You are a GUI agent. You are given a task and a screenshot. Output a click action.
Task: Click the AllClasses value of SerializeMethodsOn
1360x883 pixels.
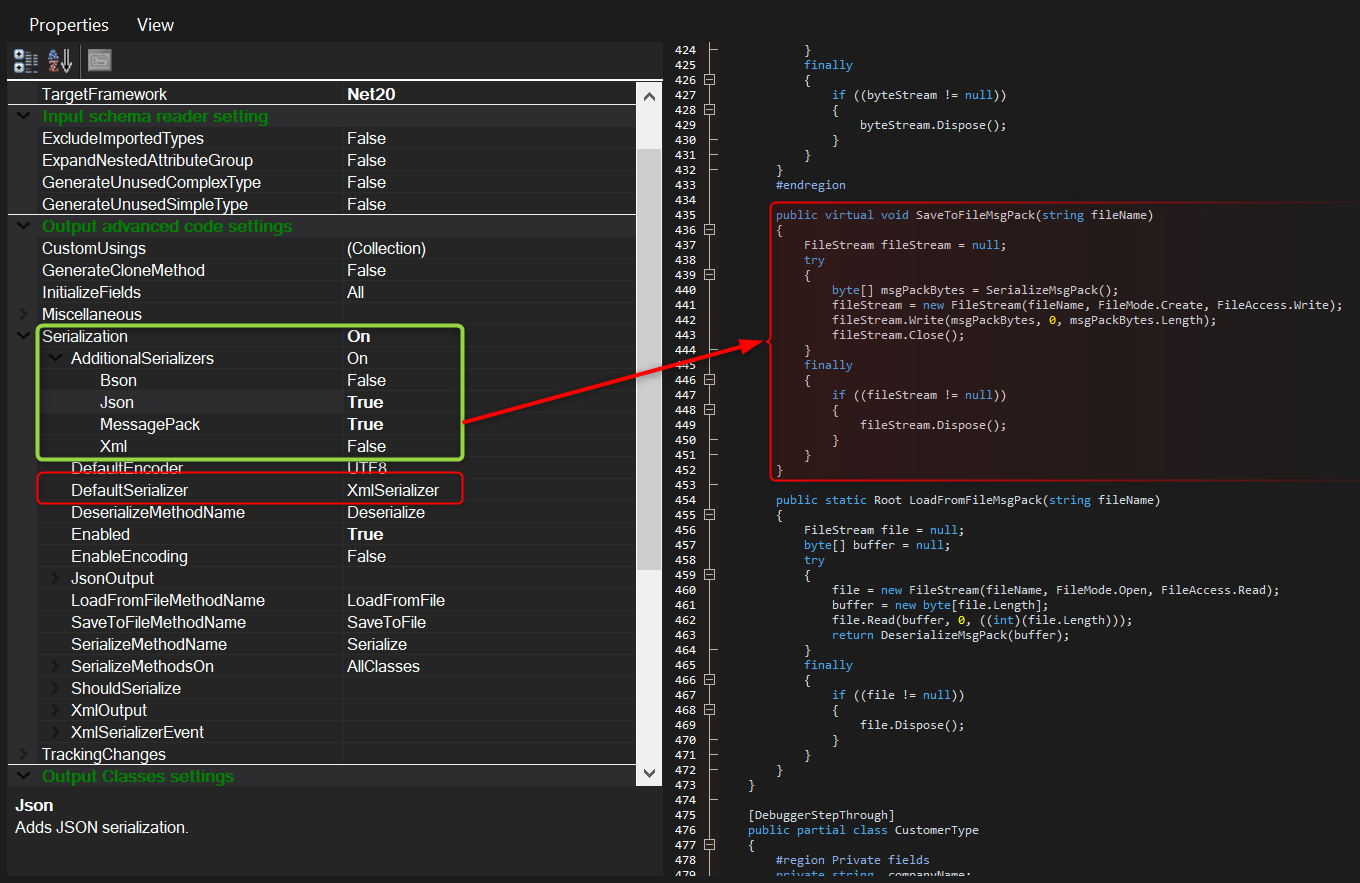pyautogui.click(x=383, y=667)
